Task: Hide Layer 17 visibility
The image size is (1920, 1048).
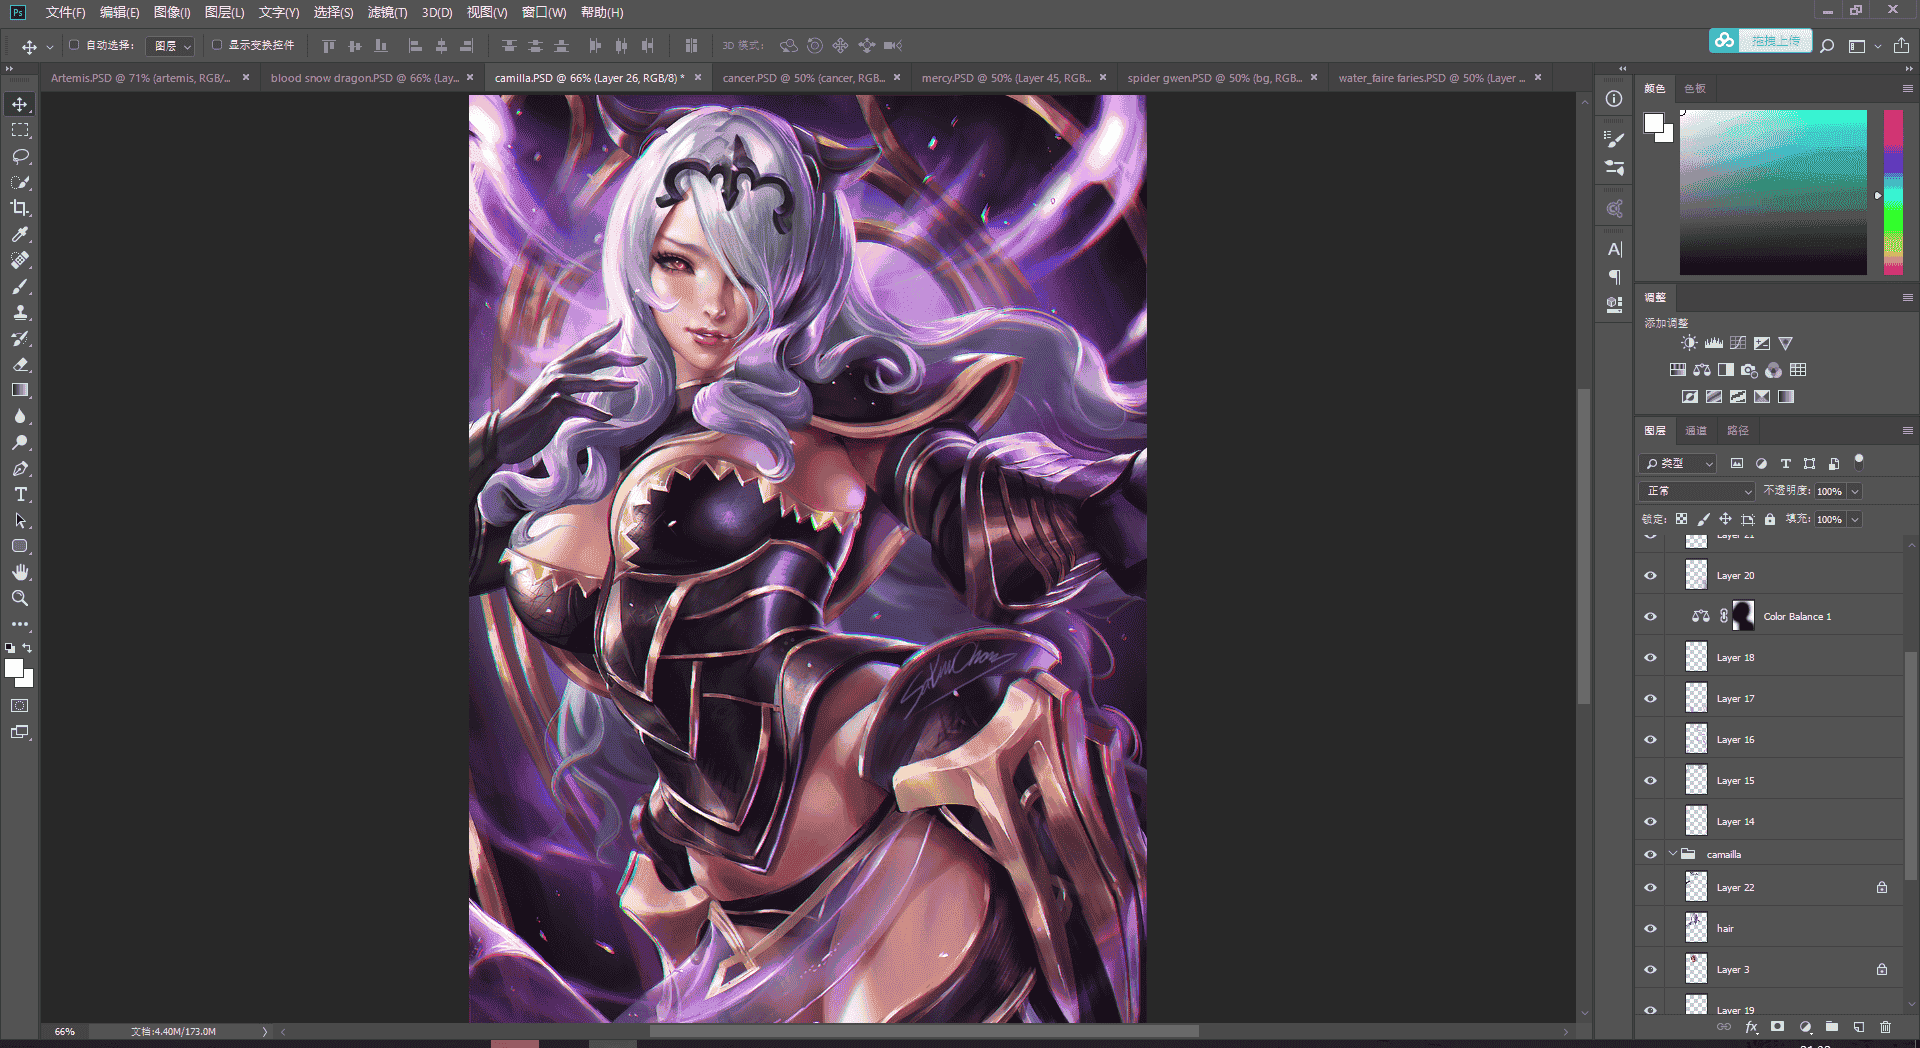Action: (x=1650, y=698)
